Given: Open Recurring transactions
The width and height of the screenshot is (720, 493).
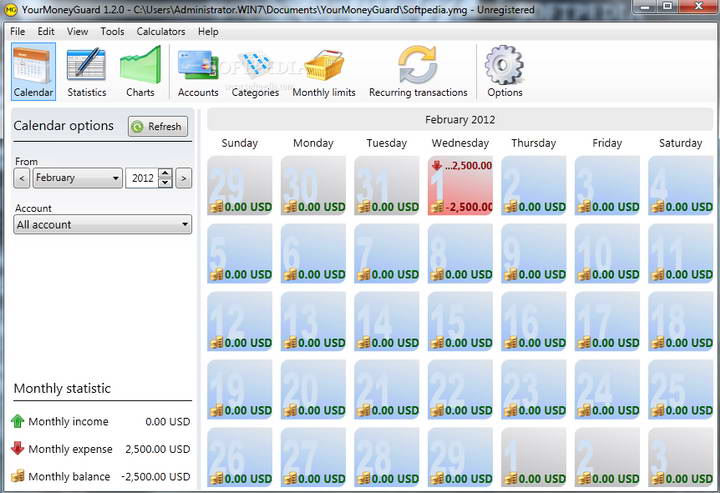Looking at the screenshot, I should tap(418, 72).
